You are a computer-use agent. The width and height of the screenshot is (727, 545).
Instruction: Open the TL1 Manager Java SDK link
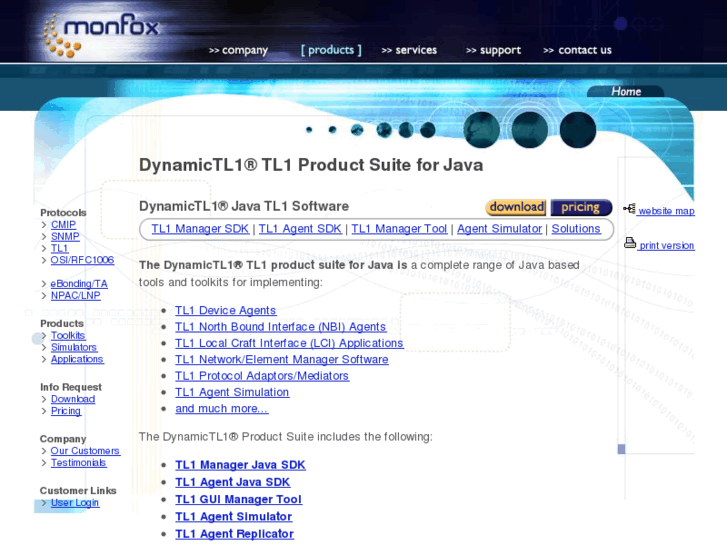pyautogui.click(x=240, y=465)
